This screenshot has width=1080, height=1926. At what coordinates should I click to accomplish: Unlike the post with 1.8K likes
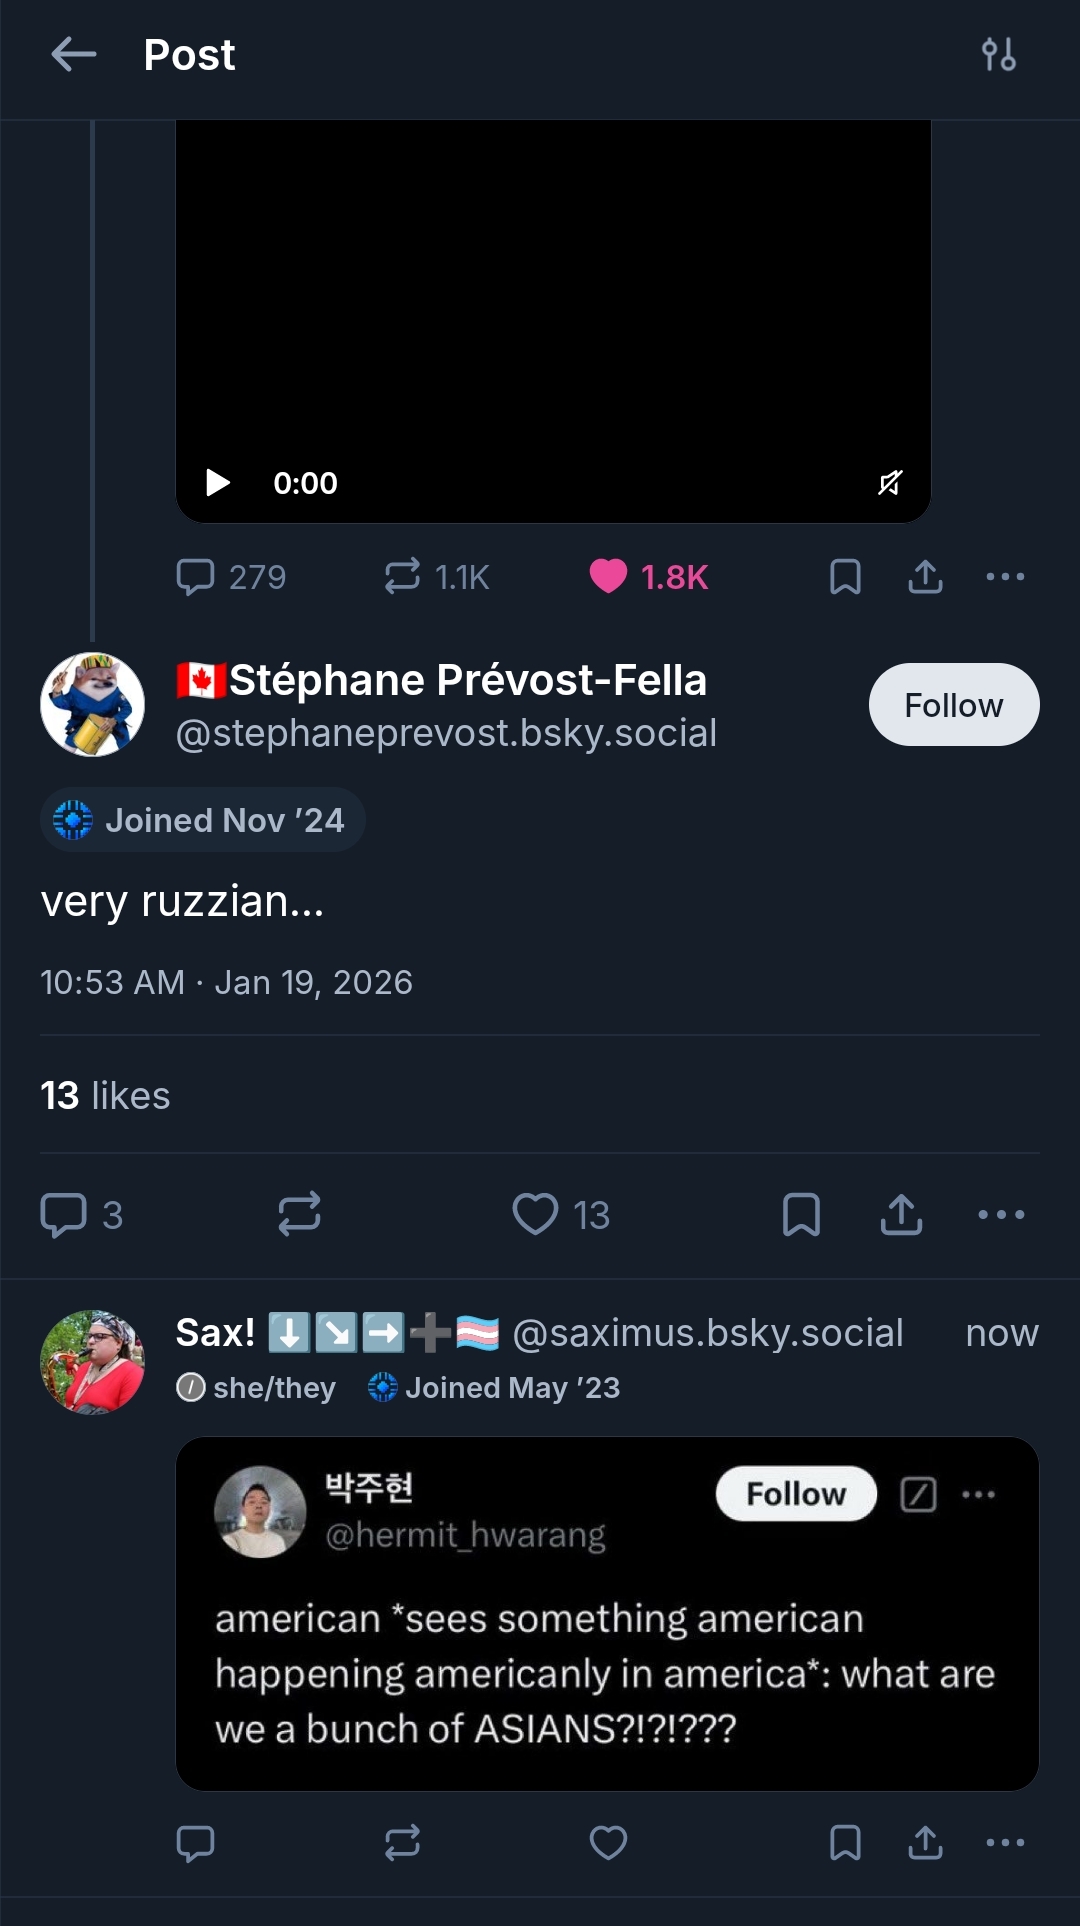point(608,577)
